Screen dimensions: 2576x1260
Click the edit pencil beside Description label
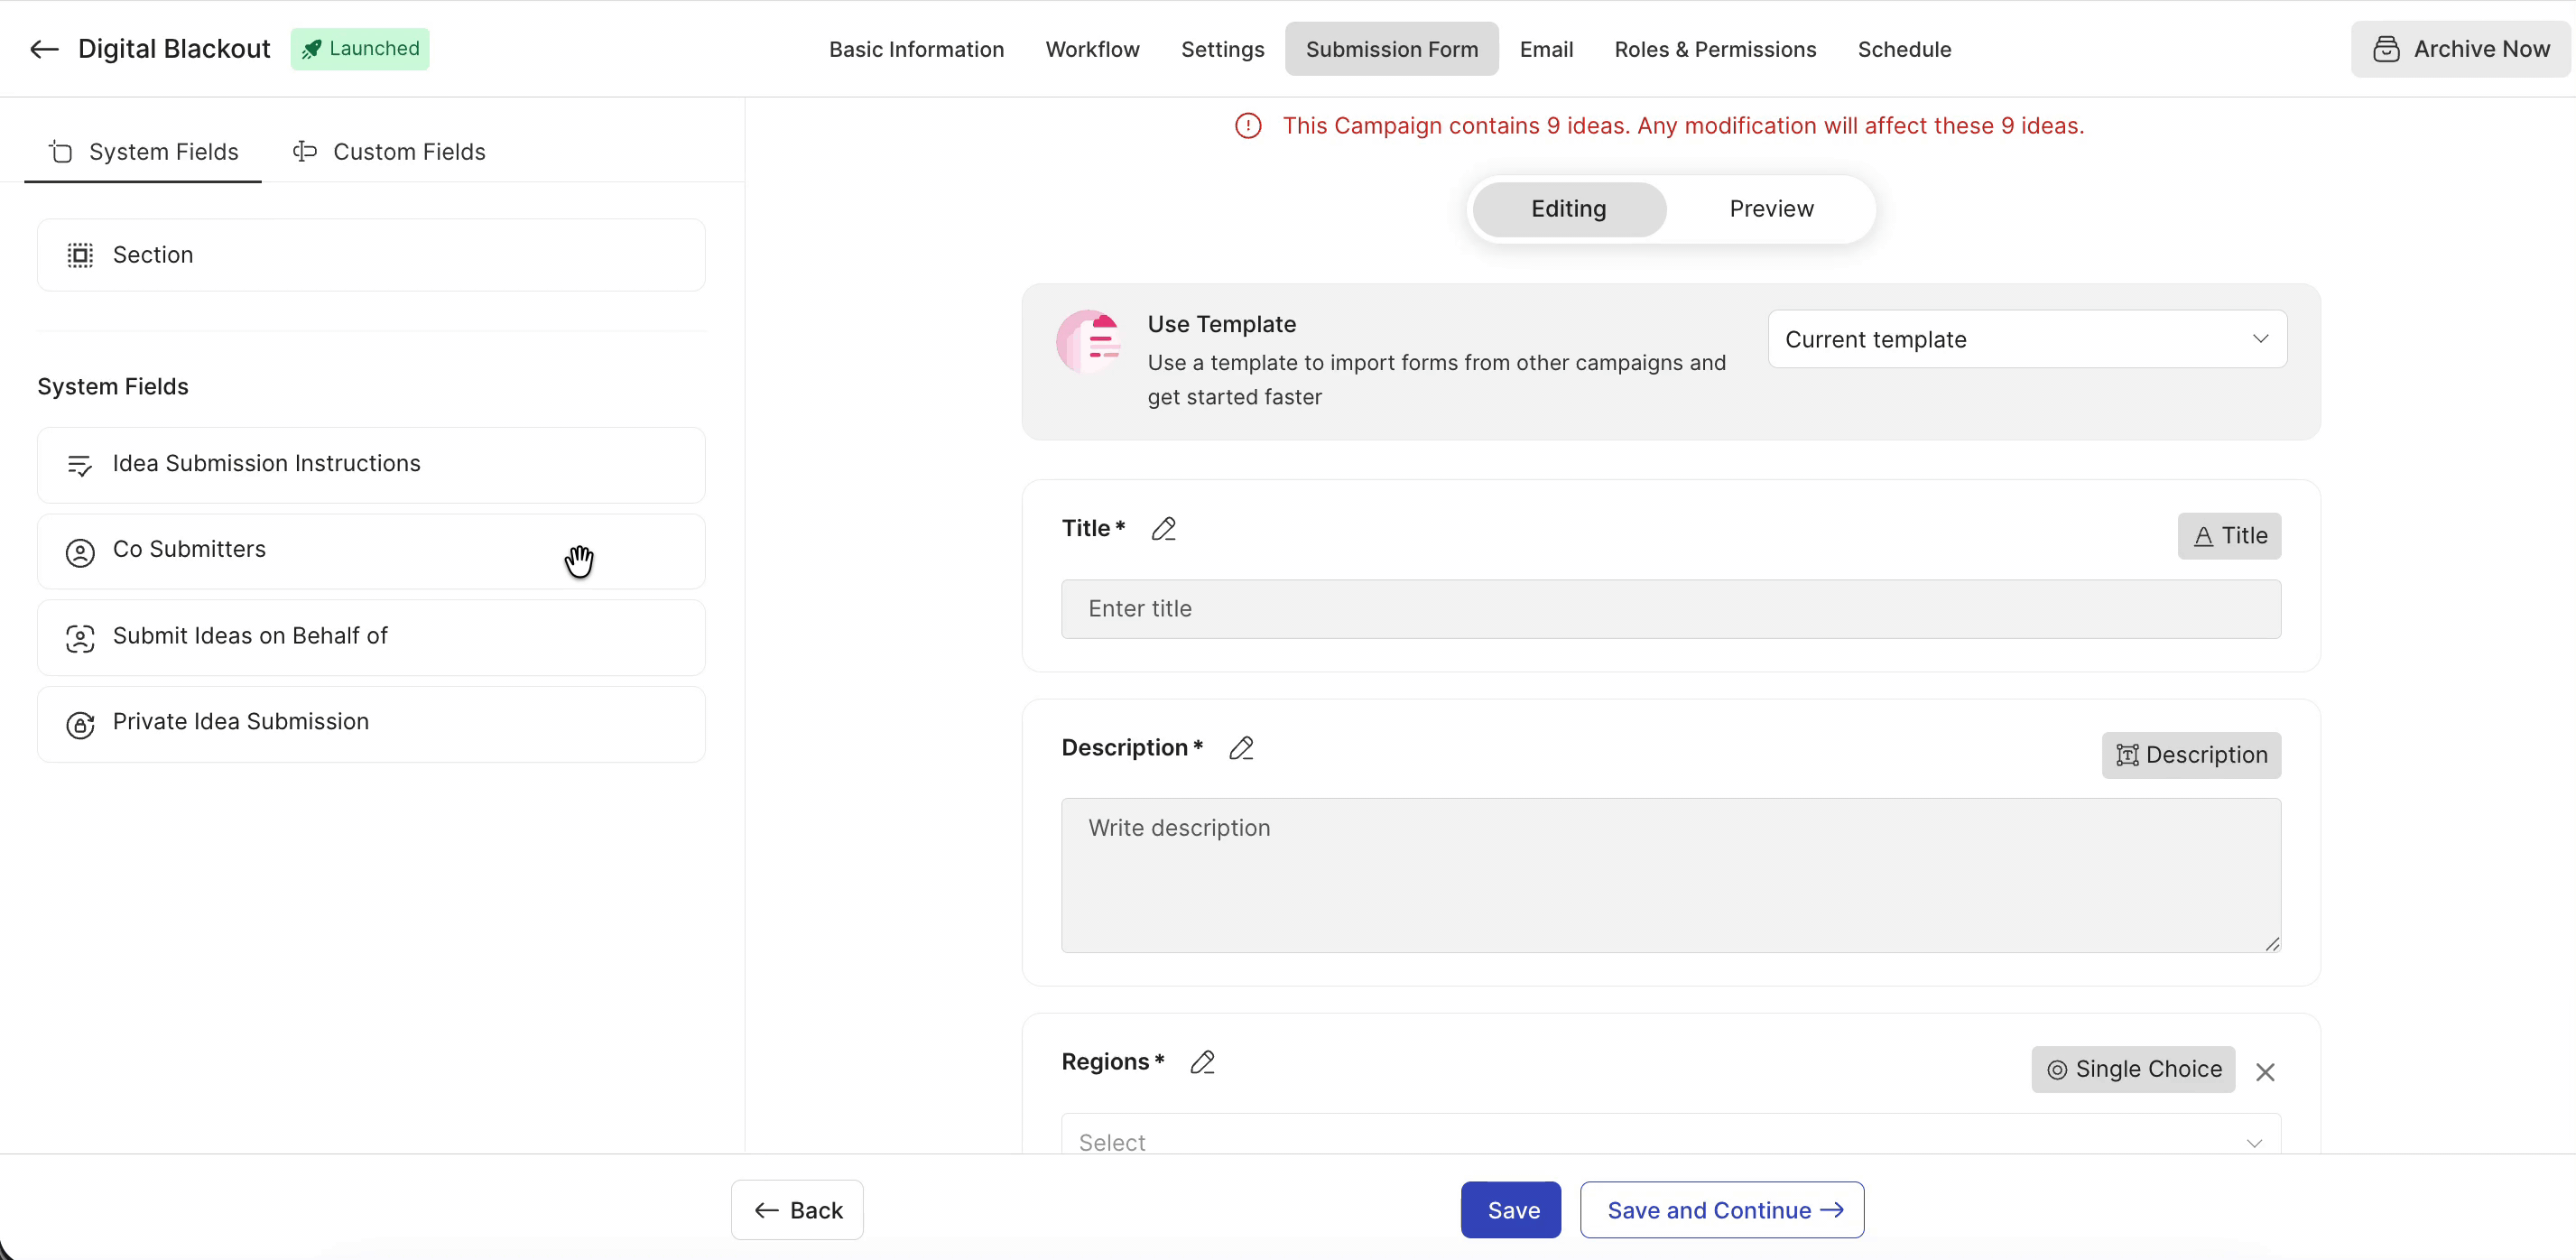1241,748
